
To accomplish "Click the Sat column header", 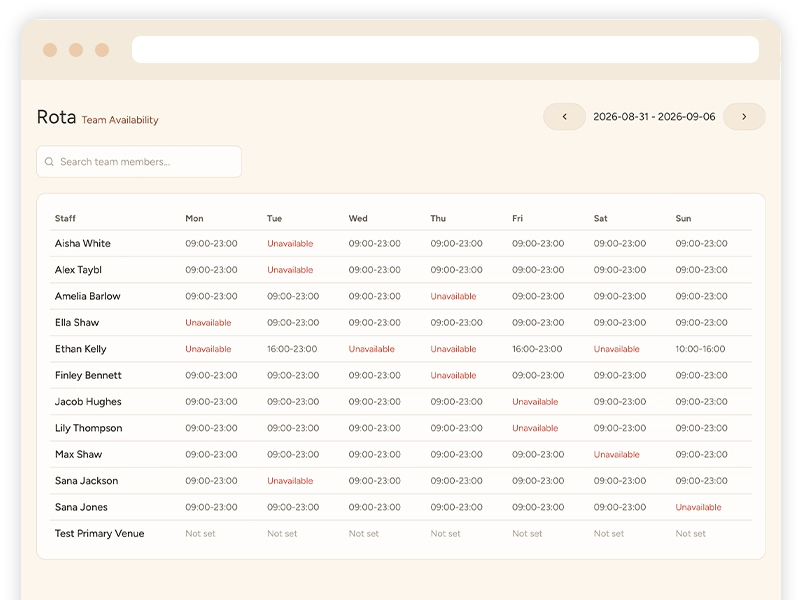I will pyautogui.click(x=601, y=218).
